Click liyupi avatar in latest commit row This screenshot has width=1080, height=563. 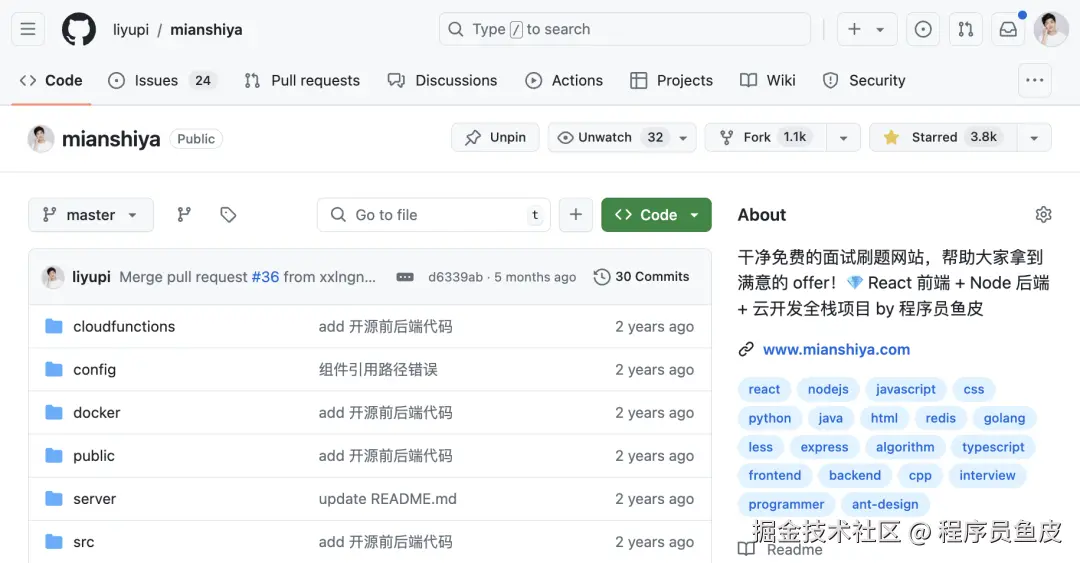coord(53,277)
